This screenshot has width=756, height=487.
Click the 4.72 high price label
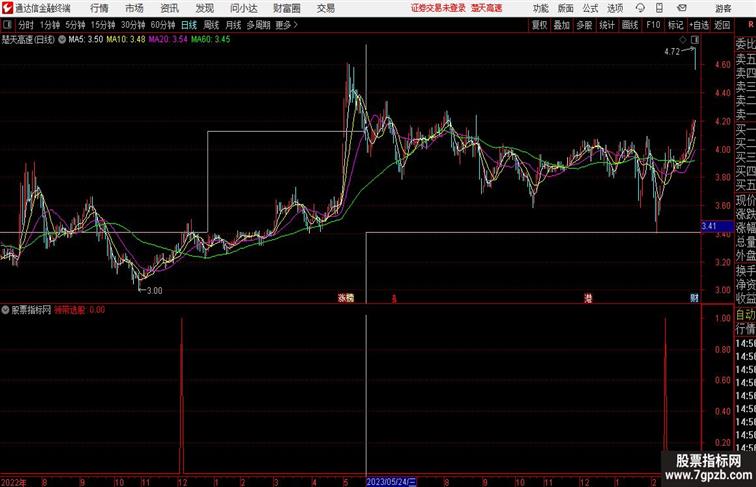tap(672, 52)
